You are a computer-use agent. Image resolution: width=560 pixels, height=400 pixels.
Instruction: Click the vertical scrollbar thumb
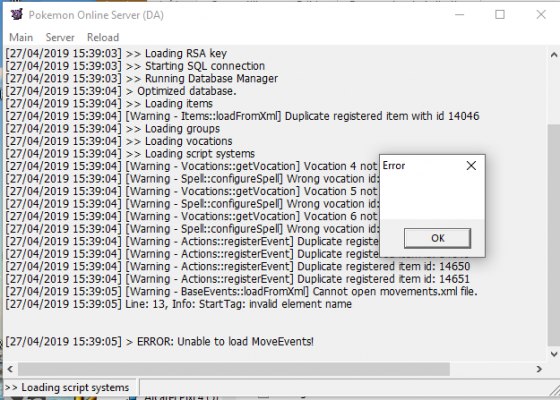(x=554, y=235)
